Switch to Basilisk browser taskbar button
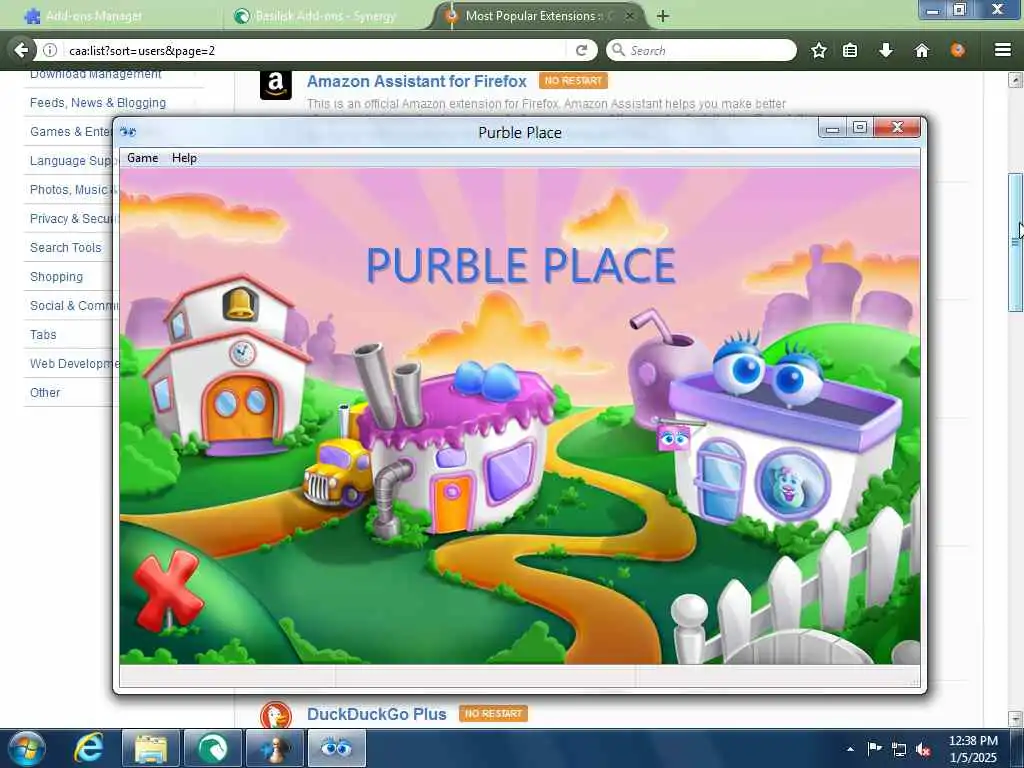 (213, 748)
